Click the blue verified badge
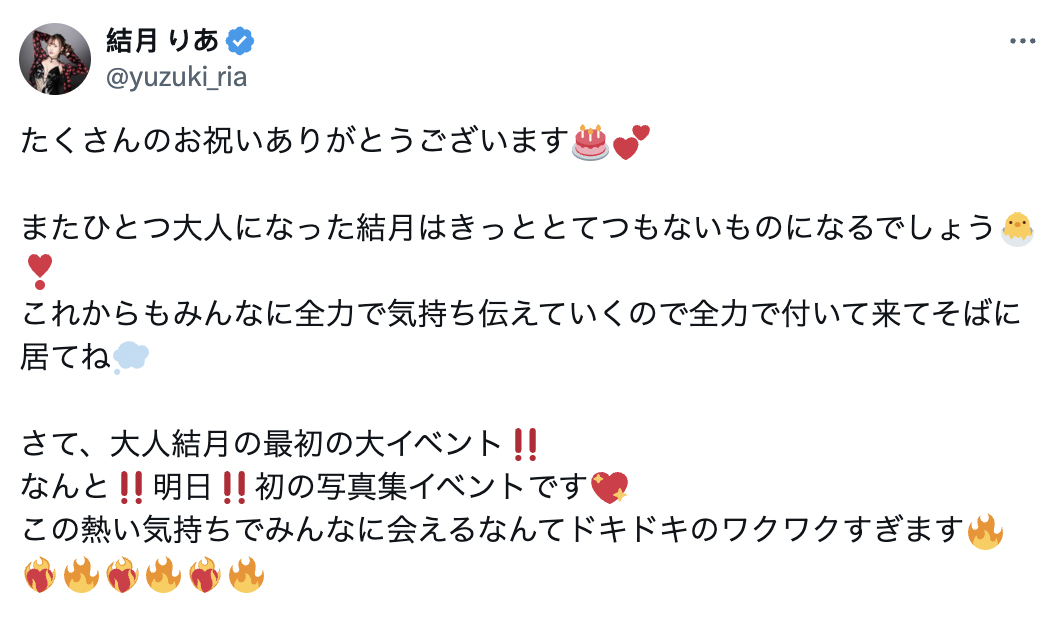This screenshot has height=634, width=1060. pos(241,41)
